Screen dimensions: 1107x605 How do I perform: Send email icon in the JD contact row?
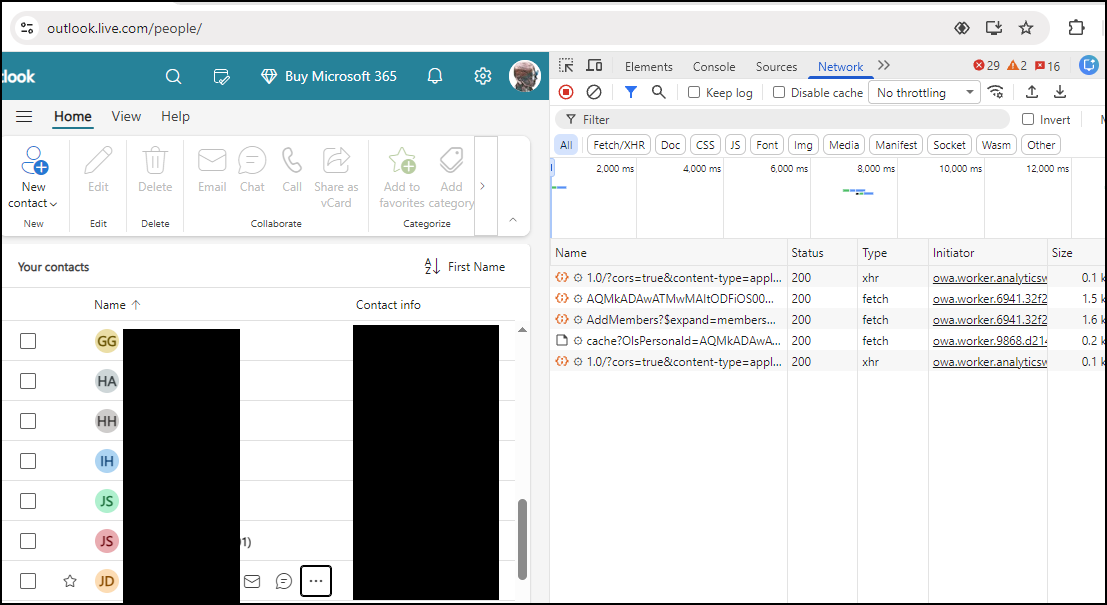tap(252, 581)
